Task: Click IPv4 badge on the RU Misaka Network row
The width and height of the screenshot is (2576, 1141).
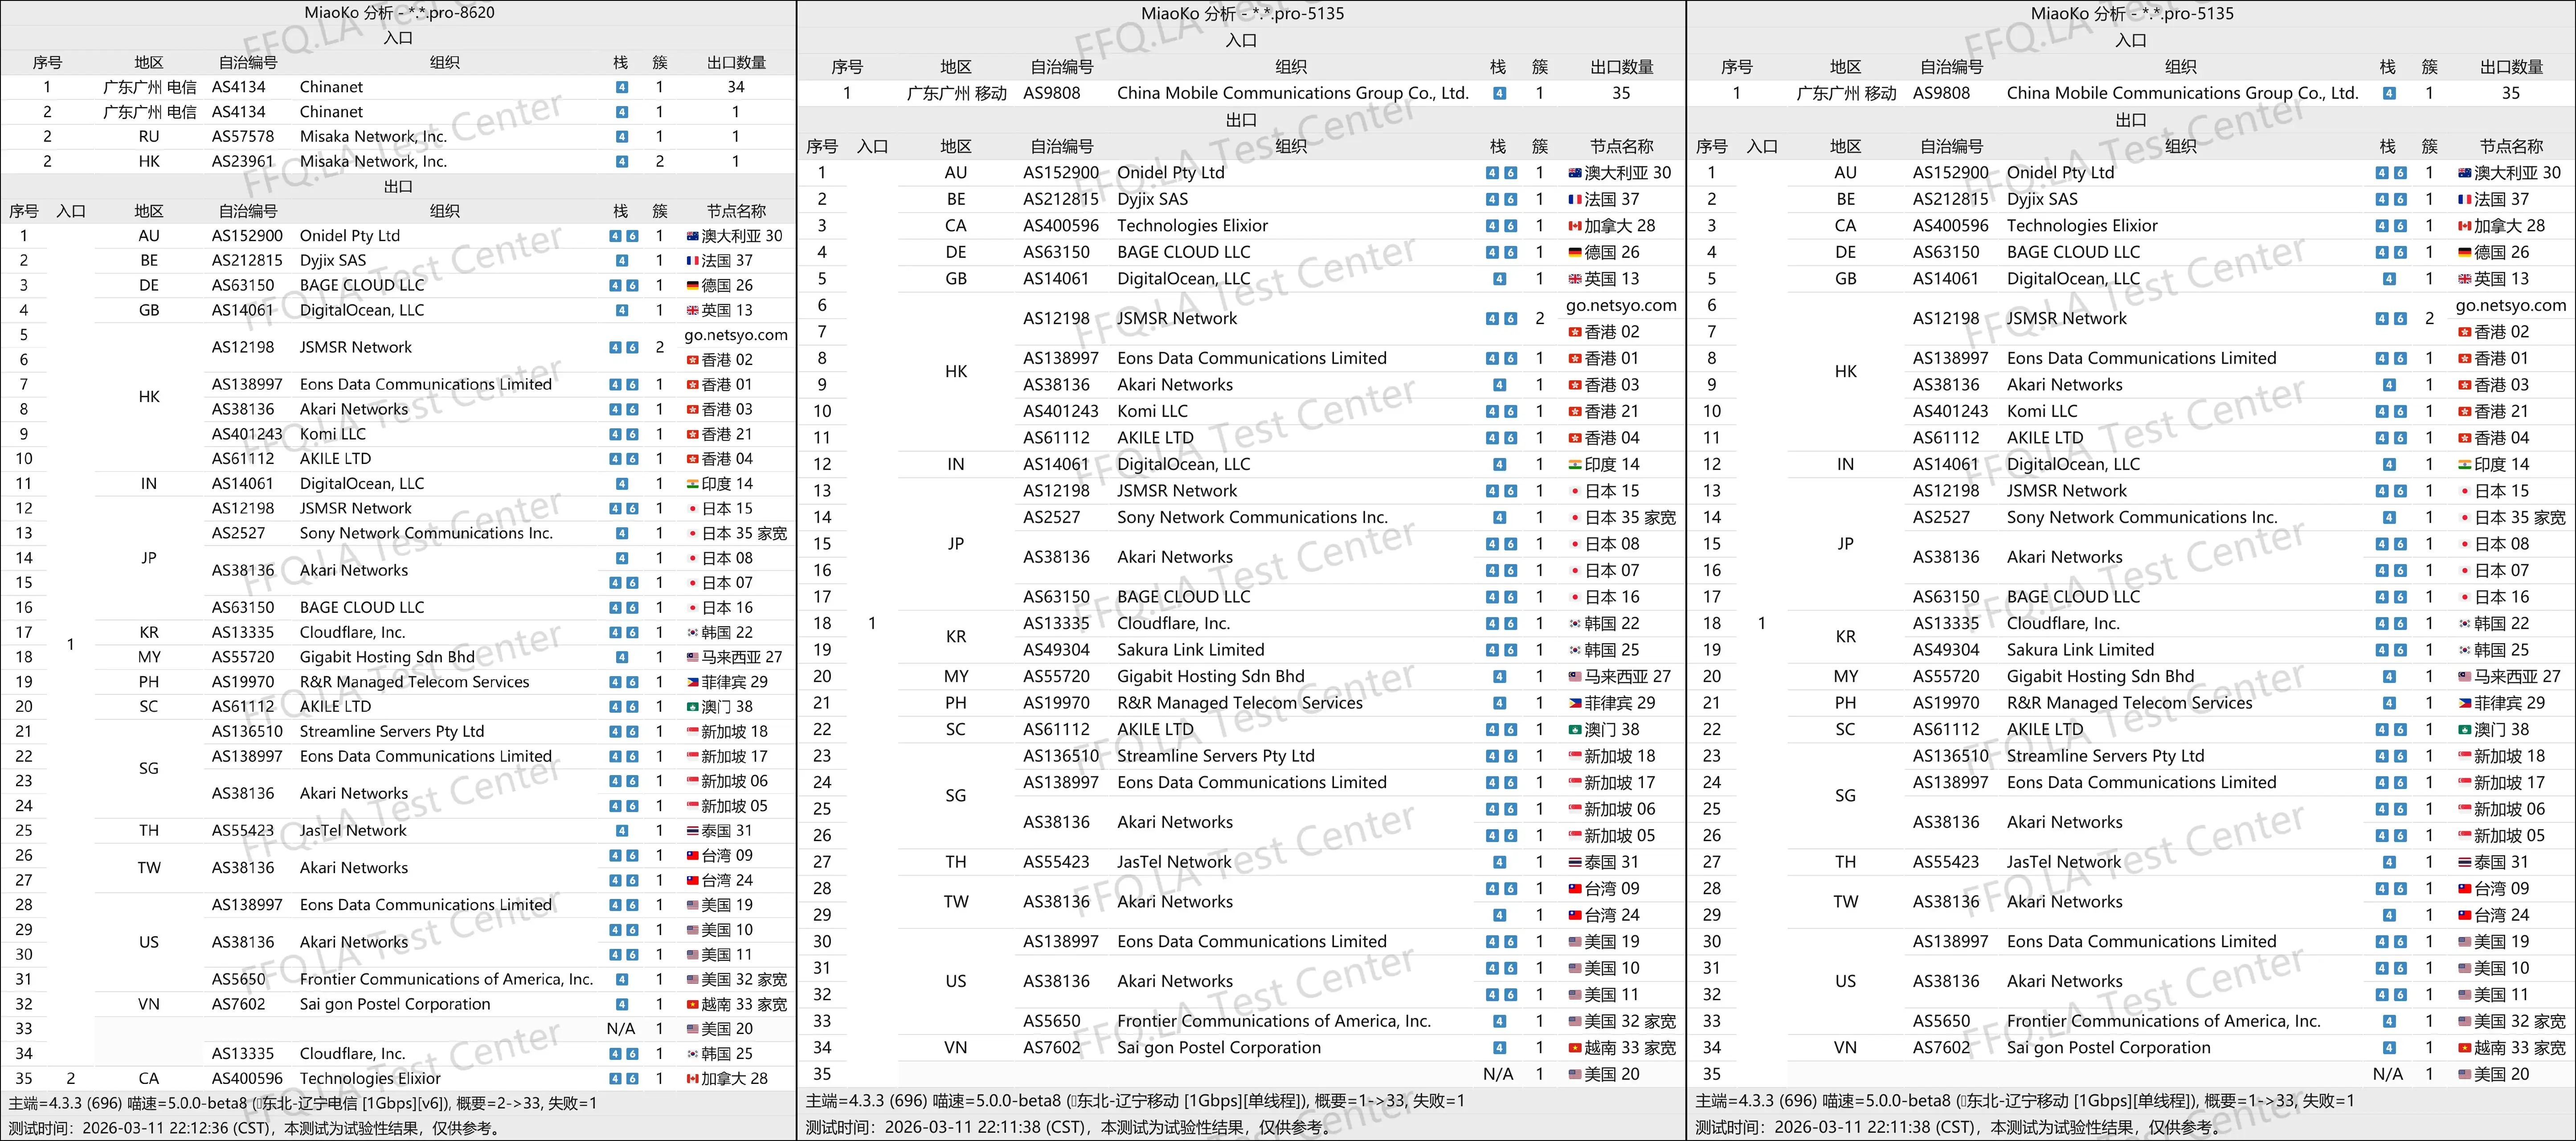Action: pyautogui.click(x=622, y=137)
